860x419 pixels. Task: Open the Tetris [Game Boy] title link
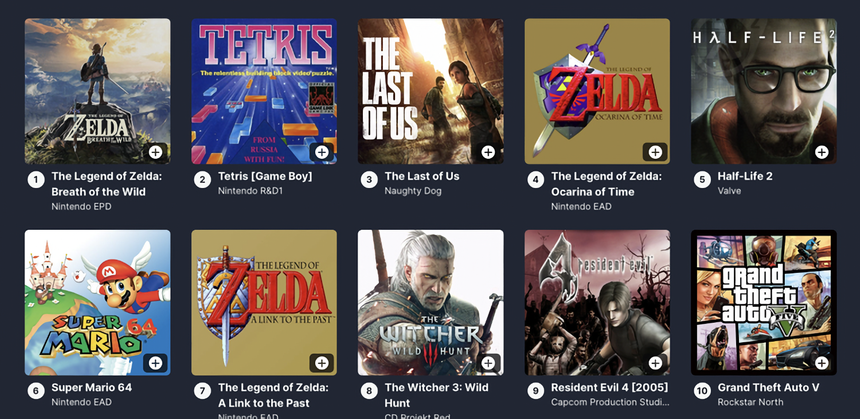(265, 176)
